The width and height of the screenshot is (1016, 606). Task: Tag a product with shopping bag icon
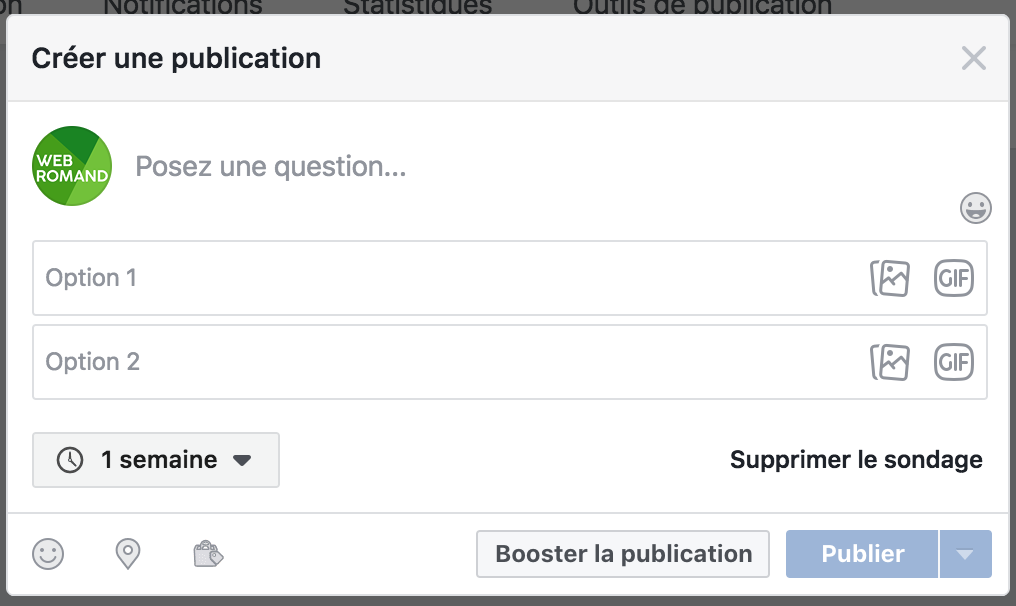207,553
